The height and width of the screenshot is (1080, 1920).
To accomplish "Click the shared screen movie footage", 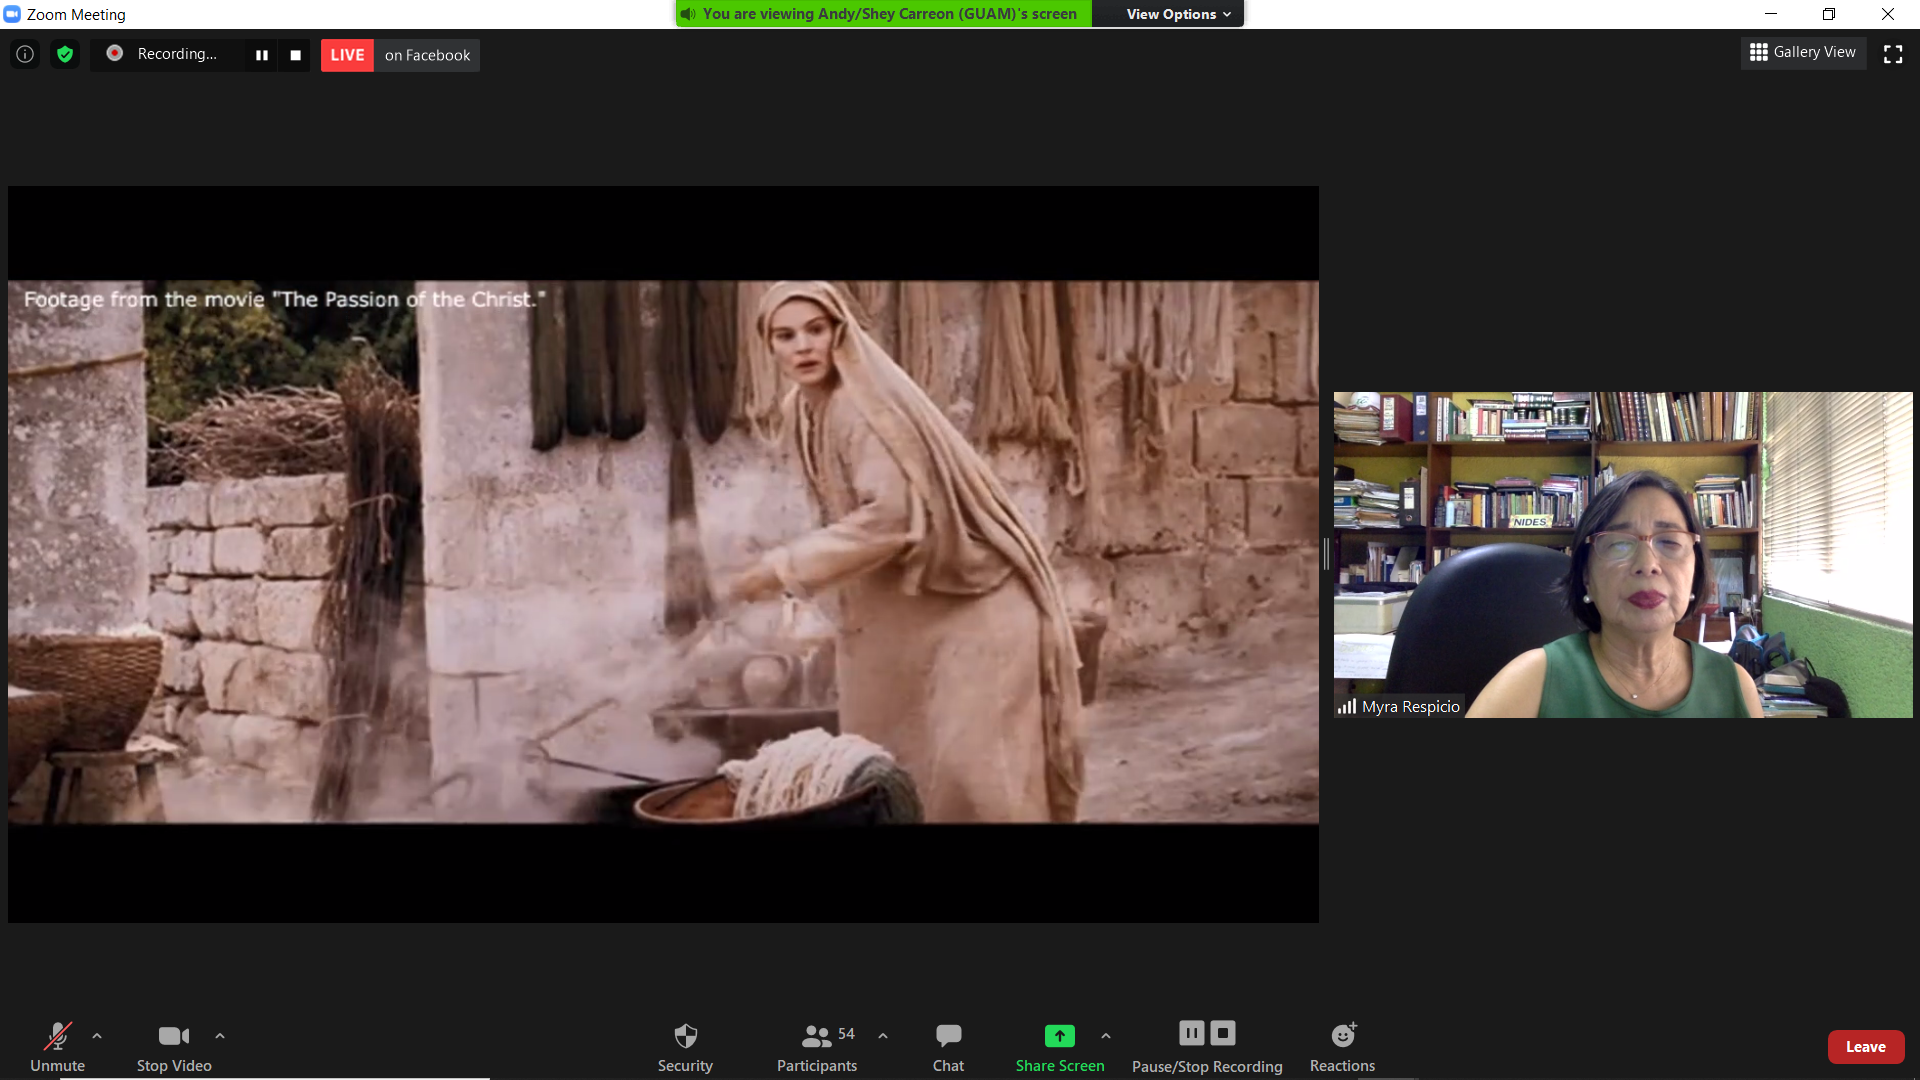I will pyautogui.click(x=663, y=553).
